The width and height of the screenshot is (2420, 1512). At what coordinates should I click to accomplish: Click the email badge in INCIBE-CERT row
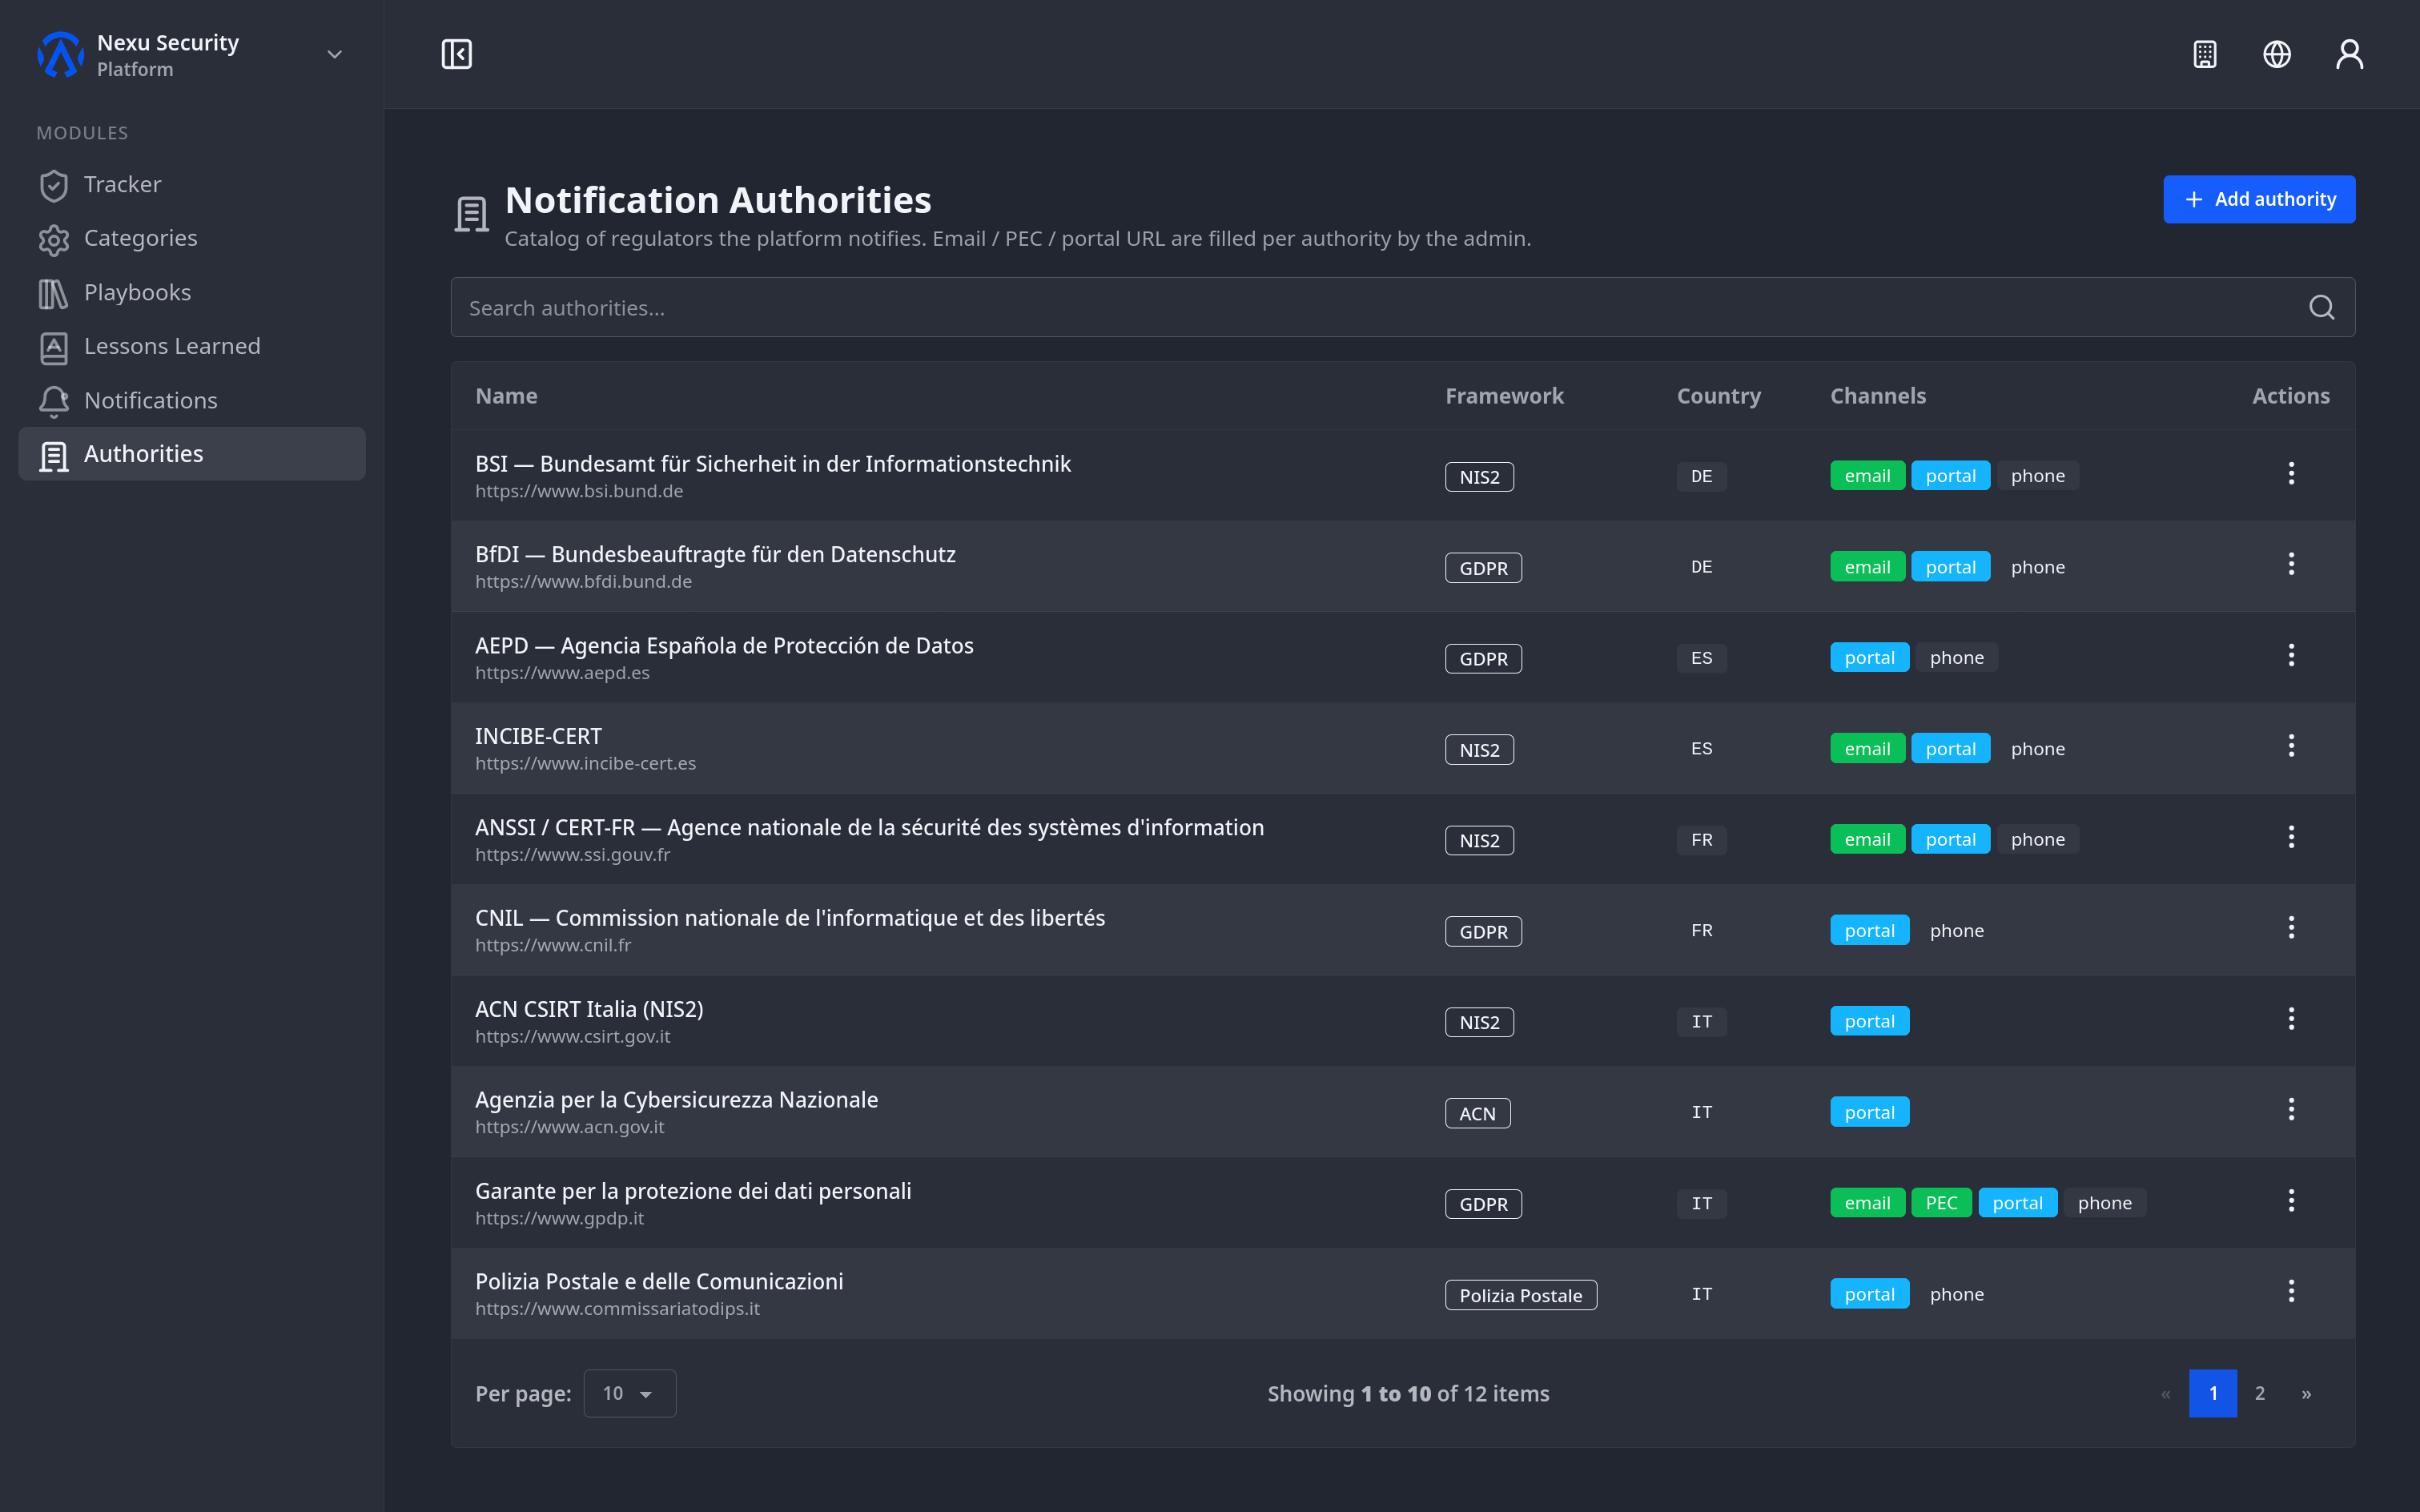point(1867,749)
